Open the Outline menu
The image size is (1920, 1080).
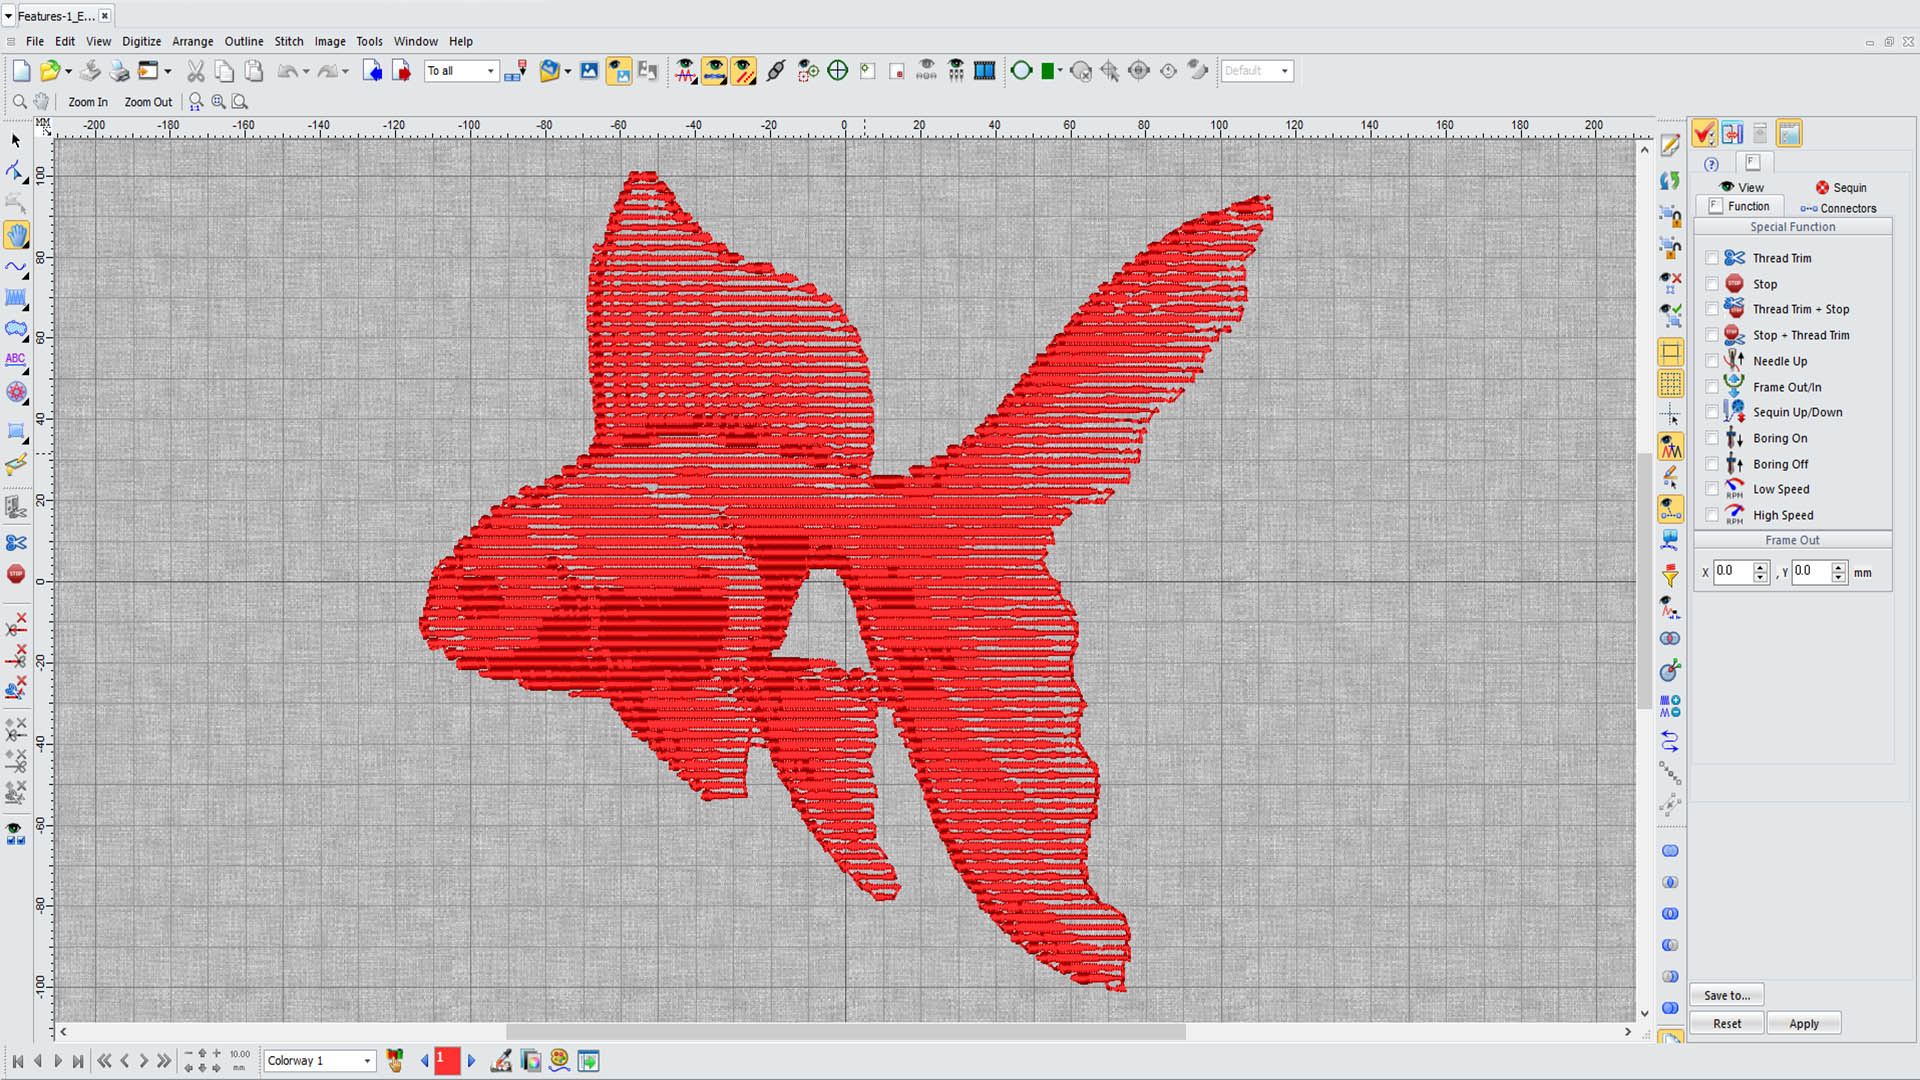pos(244,41)
